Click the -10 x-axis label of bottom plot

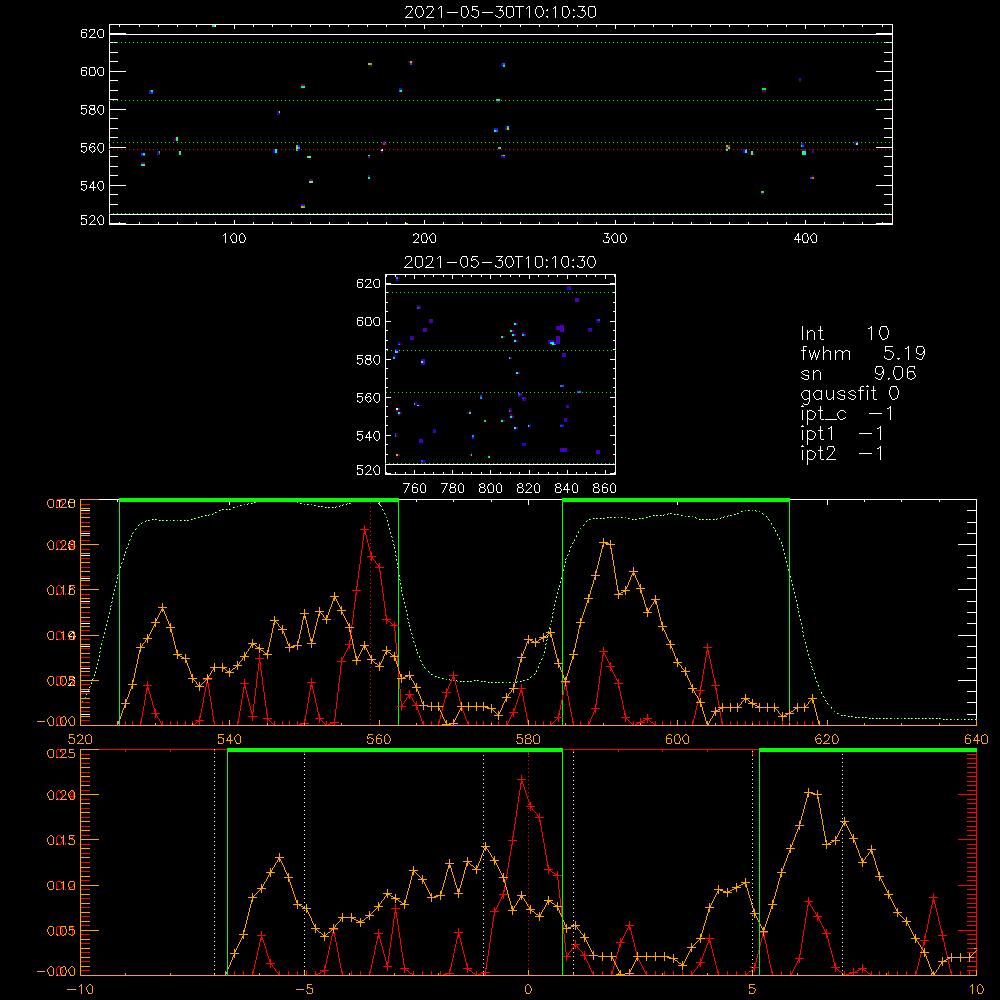click(80, 990)
